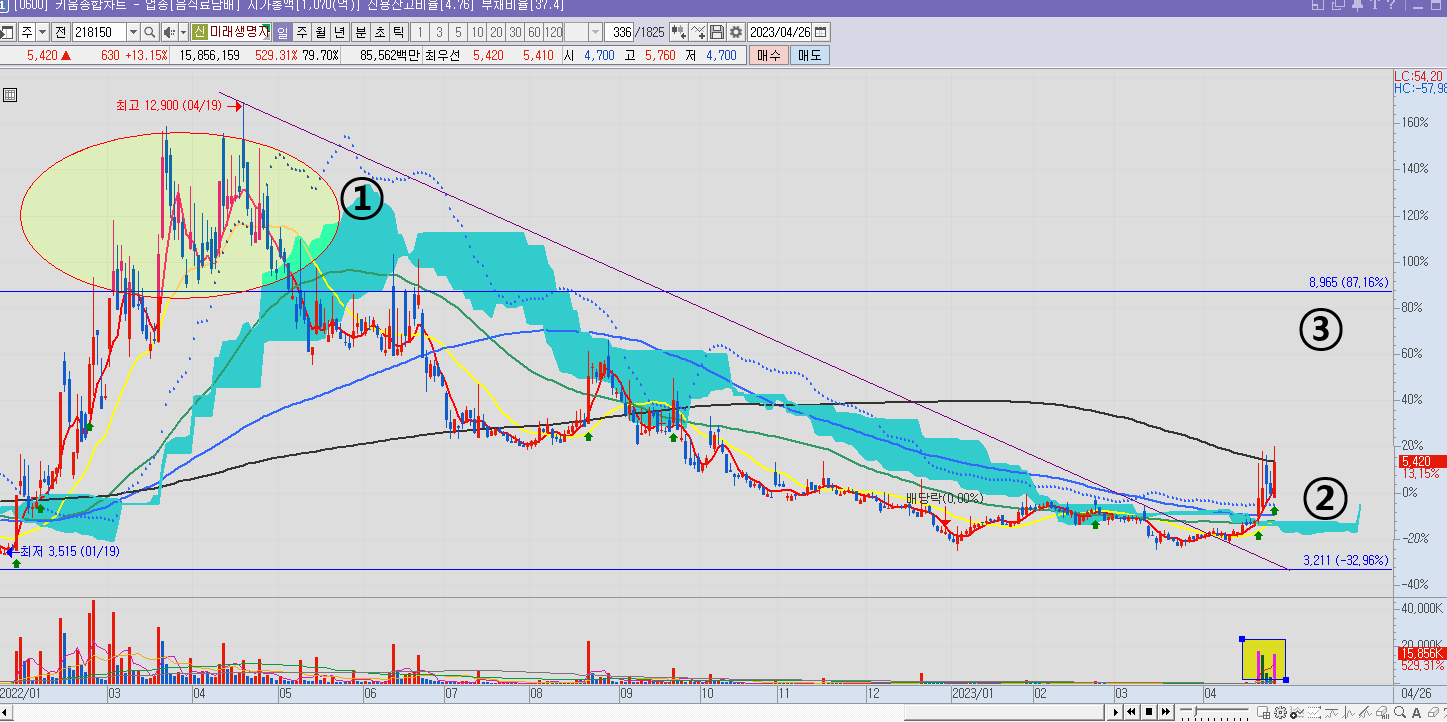Screen dimensions: 1447x722
Task: Choose the 120 interval button
Action: click(553, 32)
